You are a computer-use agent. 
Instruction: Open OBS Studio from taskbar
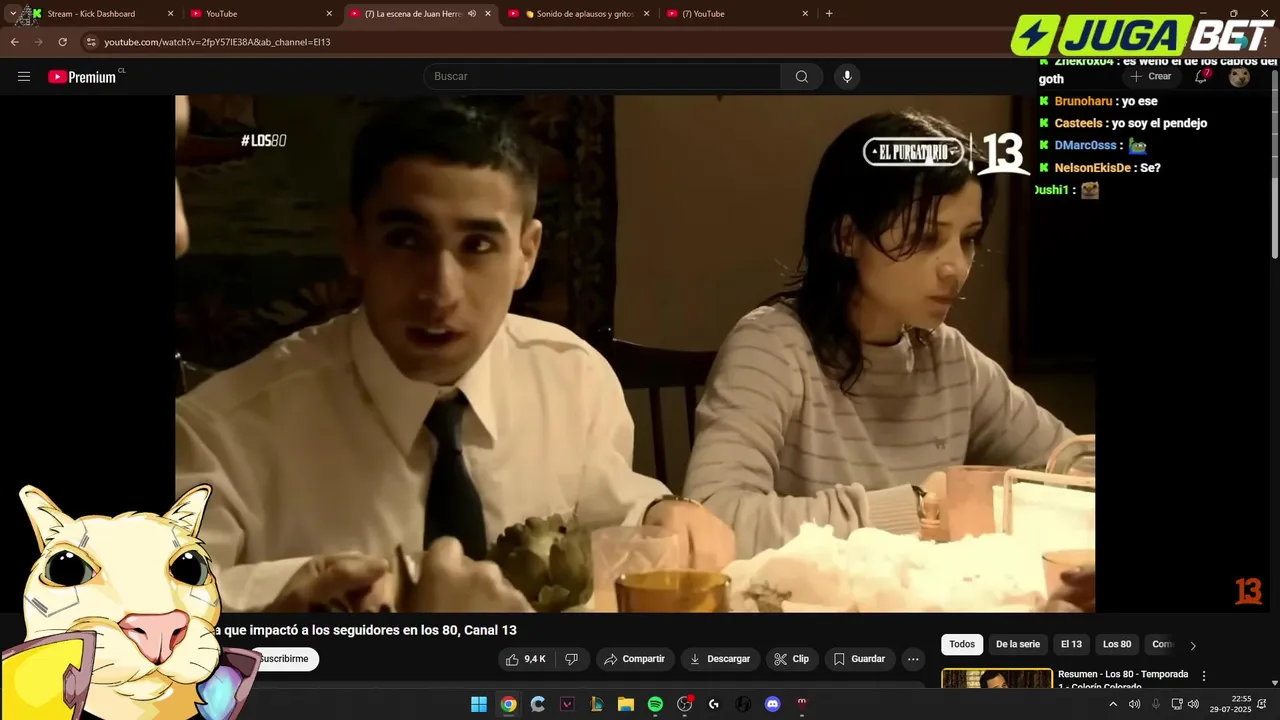tap(684, 704)
